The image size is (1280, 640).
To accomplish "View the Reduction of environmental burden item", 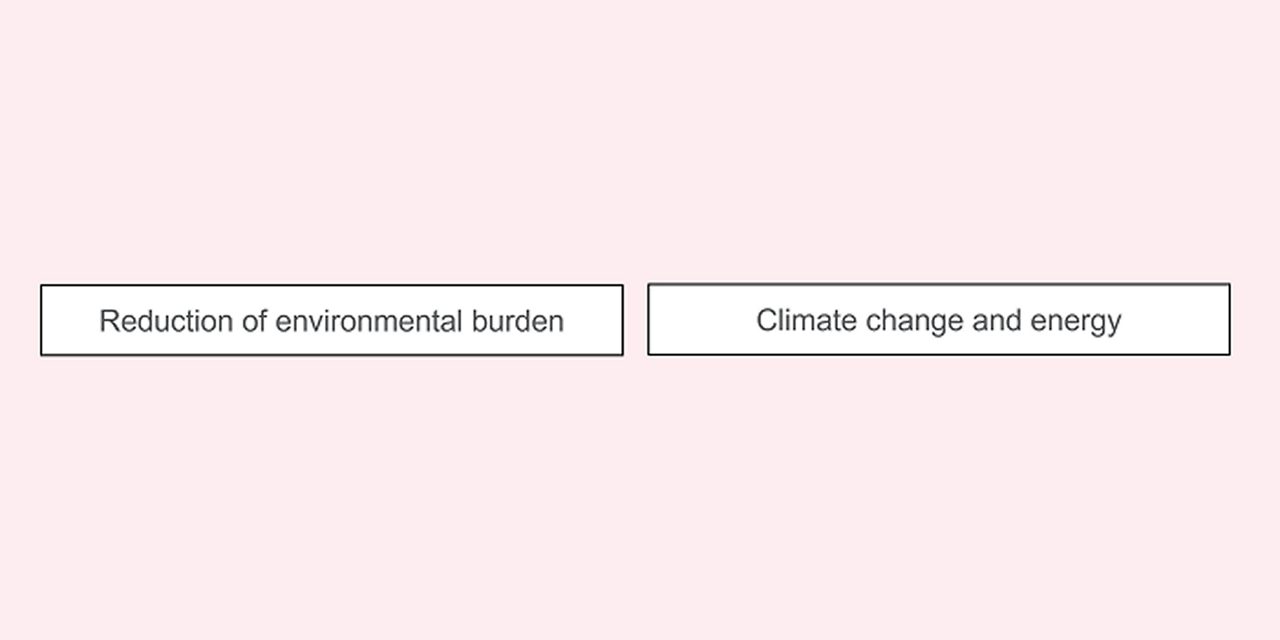I will (x=331, y=320).
